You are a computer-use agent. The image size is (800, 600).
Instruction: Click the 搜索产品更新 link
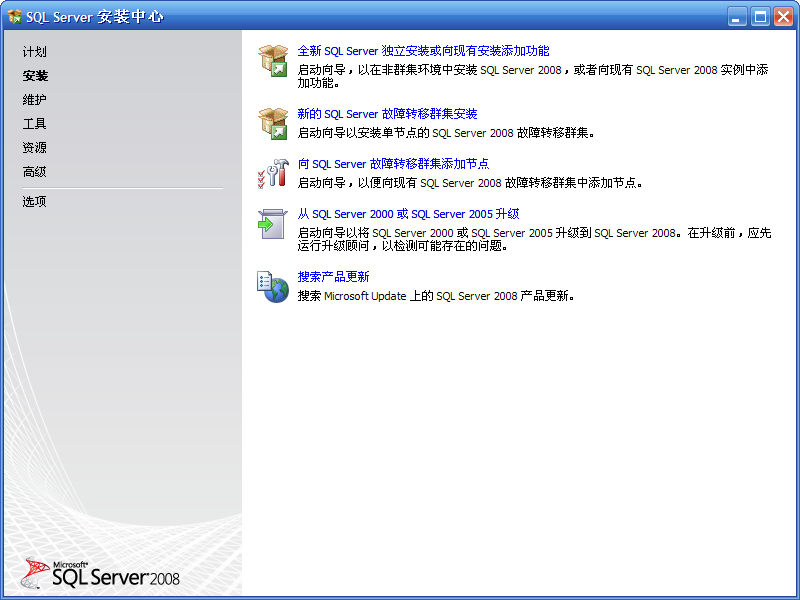click(x=333, y=277)
